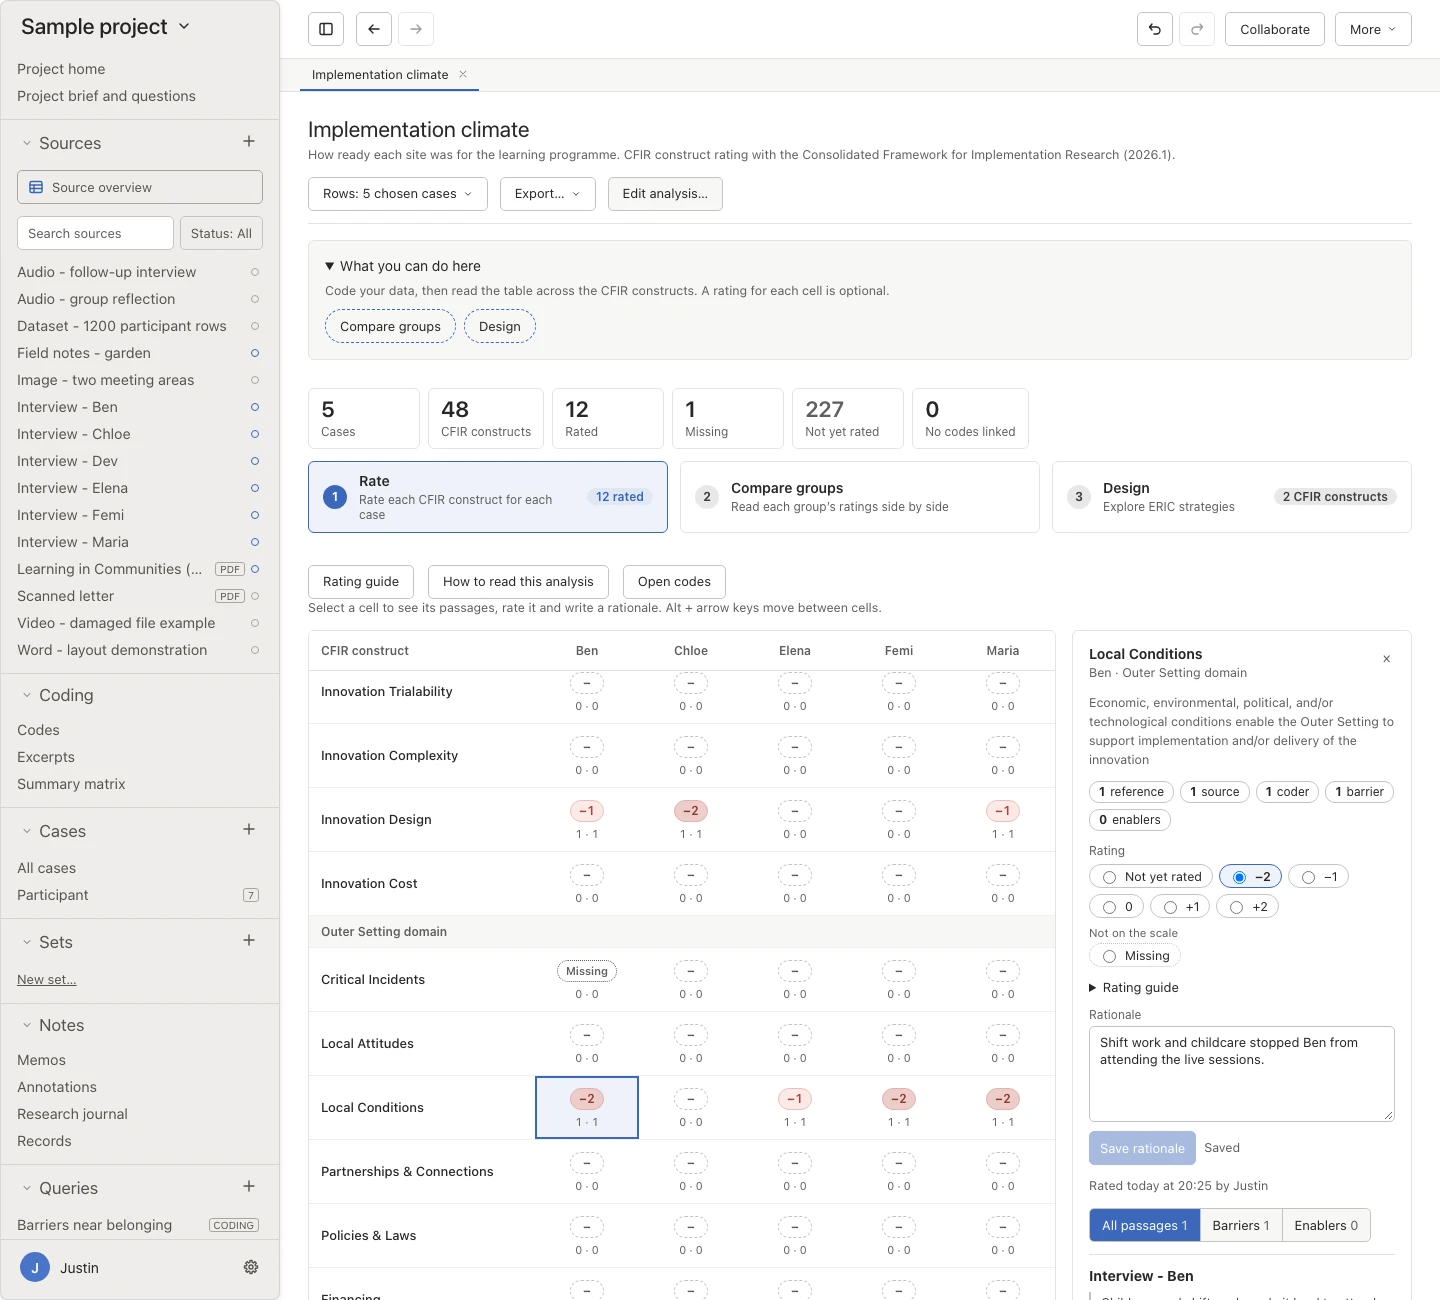Open the More menu dropdown
Screen dimensions: 1440x1300
point(1373,29)
